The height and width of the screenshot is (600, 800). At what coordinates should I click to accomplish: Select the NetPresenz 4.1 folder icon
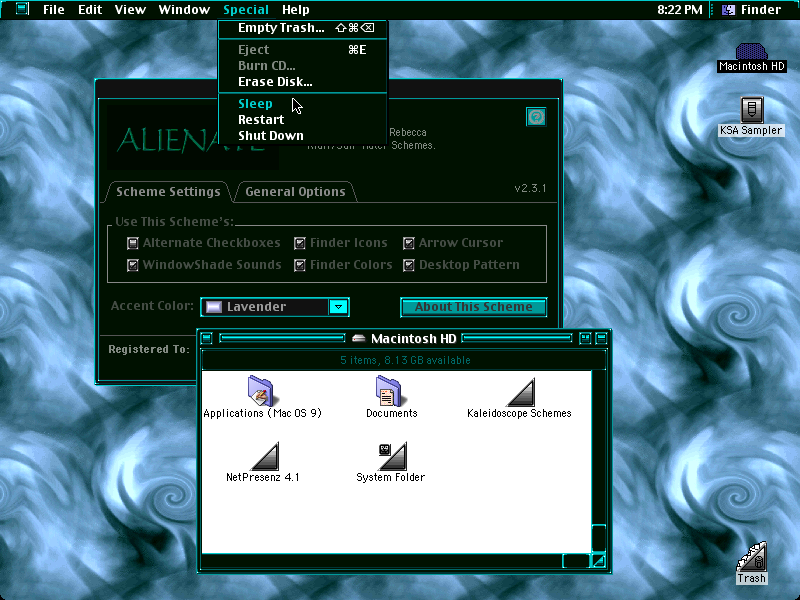point(265,456)
